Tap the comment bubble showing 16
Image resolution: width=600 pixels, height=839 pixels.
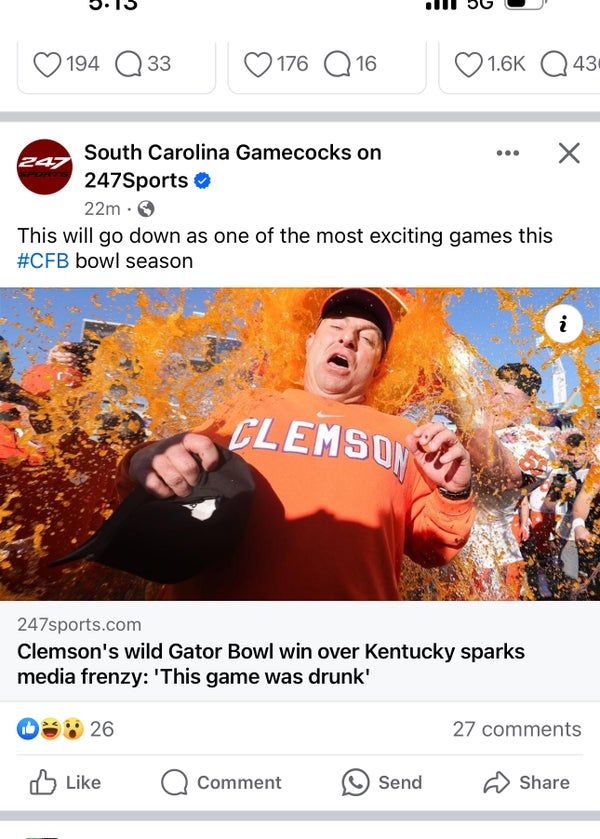338,64
